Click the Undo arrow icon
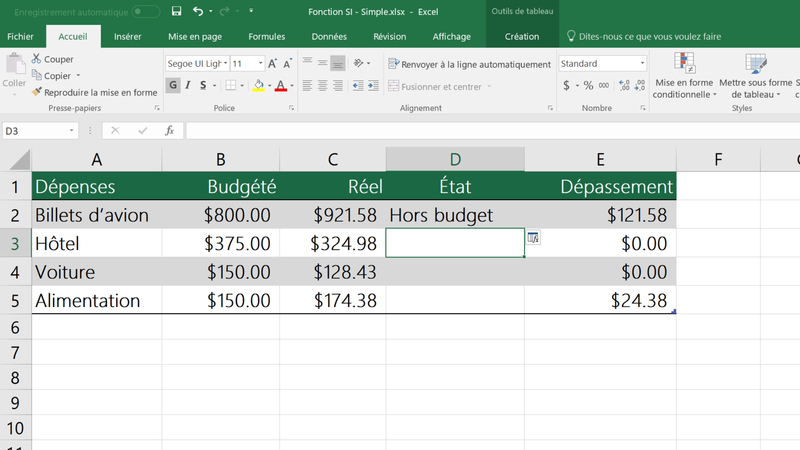This screenshot has width=800, height=450. pos(198,11)
